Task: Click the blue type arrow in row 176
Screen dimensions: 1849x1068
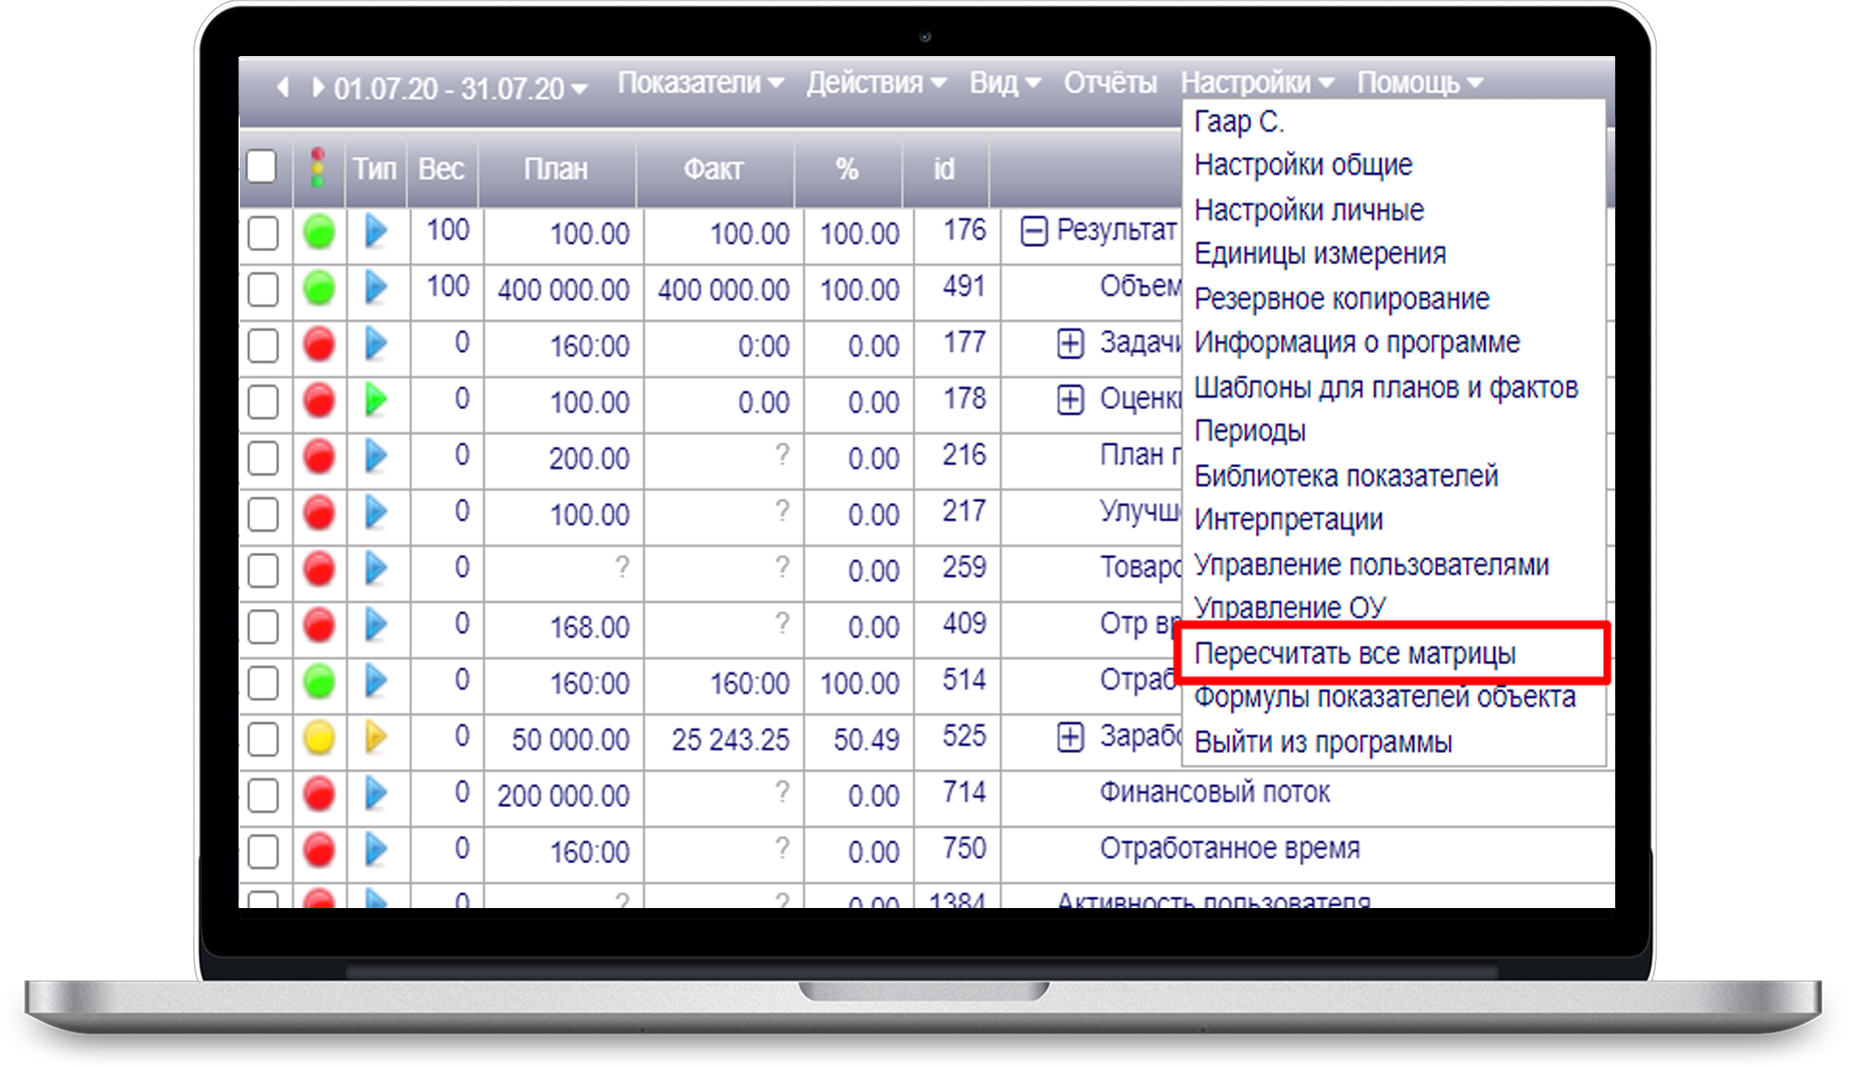Action: tap(375, 232)
